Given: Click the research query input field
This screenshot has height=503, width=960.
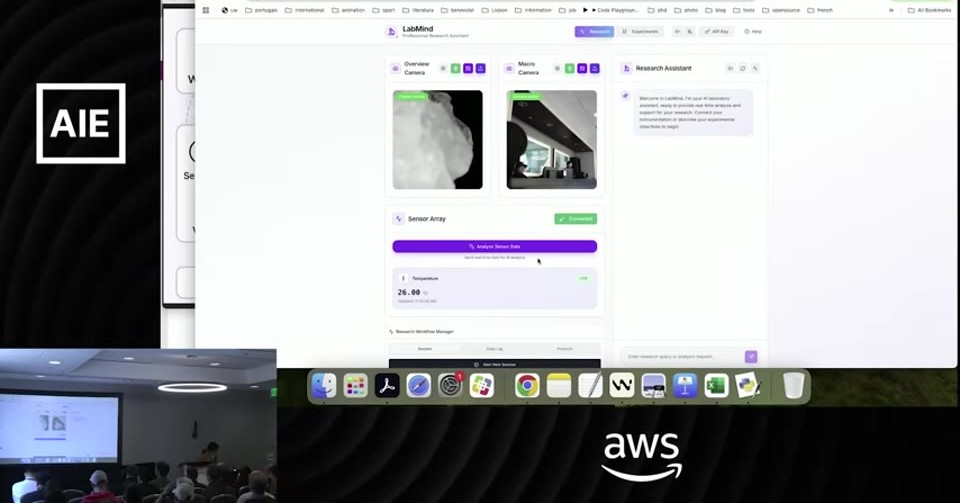Looking at the screenshot, I should [x=682, y=356].
